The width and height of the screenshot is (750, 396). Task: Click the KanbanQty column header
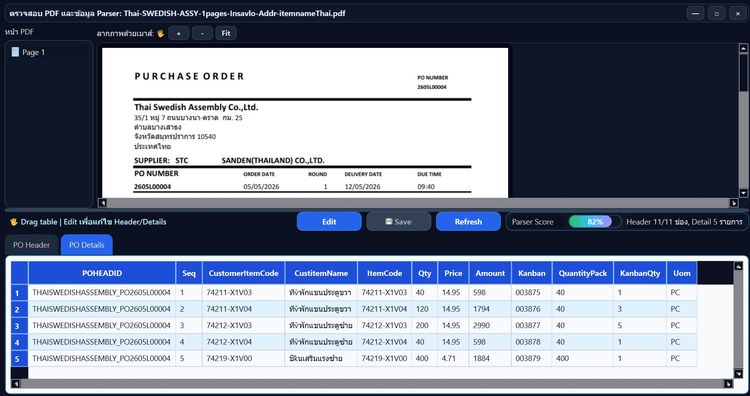(x=640, y=273)
